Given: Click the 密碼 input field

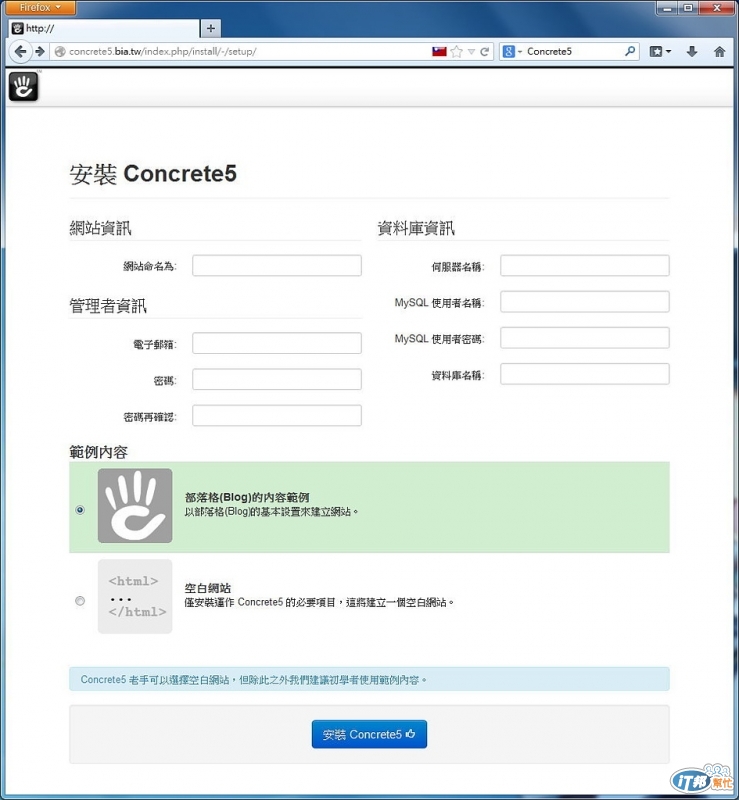Looking at the screenshot, I should (277, 380).
